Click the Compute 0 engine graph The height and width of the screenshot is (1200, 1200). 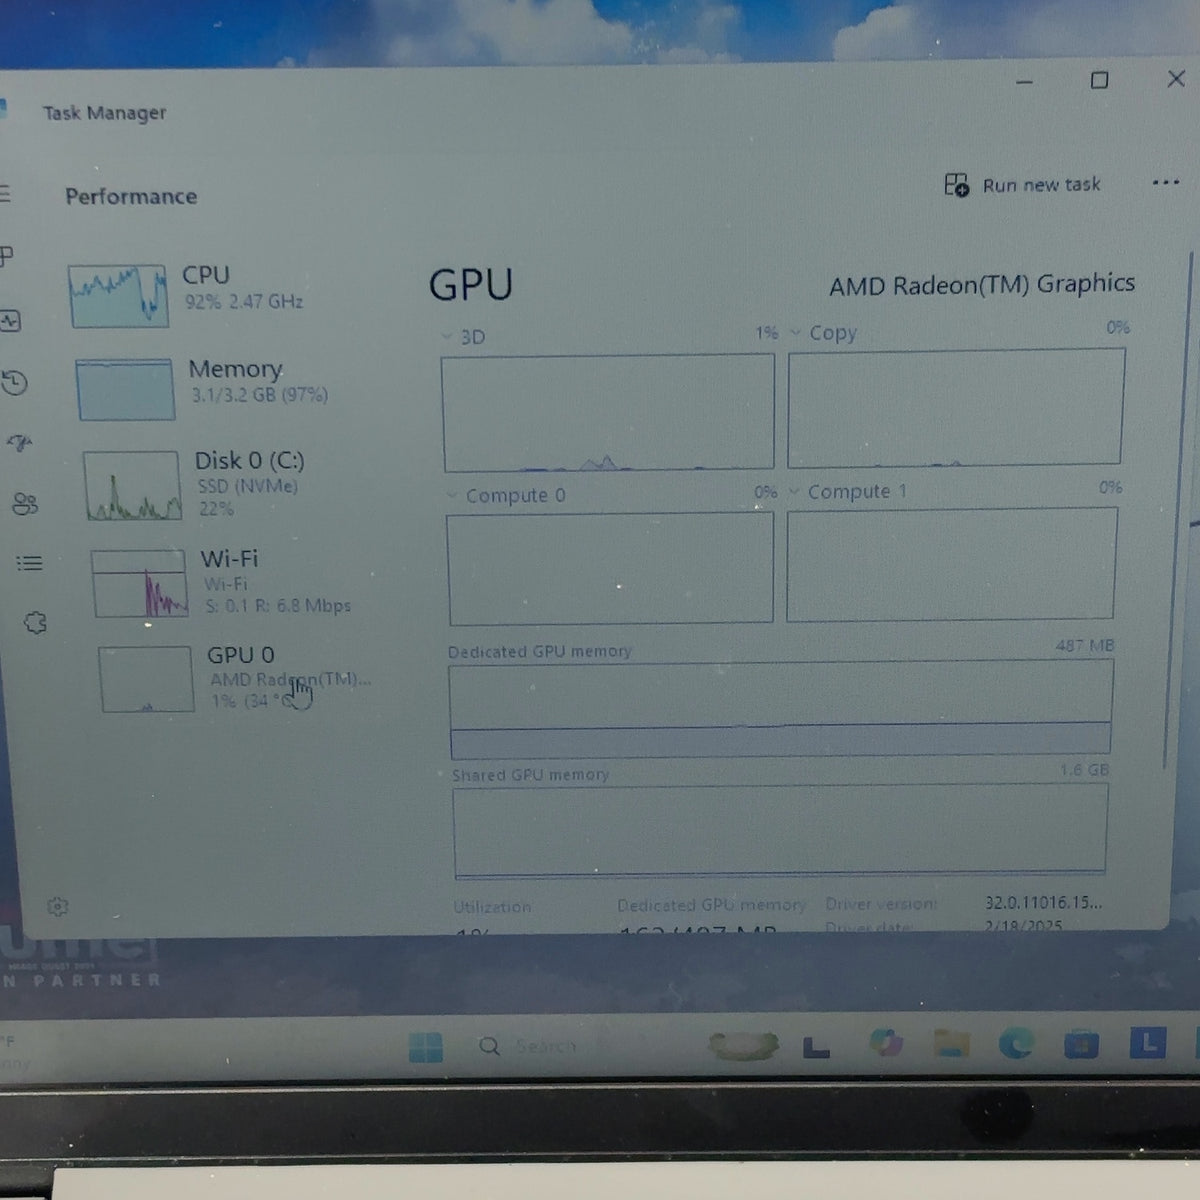point(611,568)
